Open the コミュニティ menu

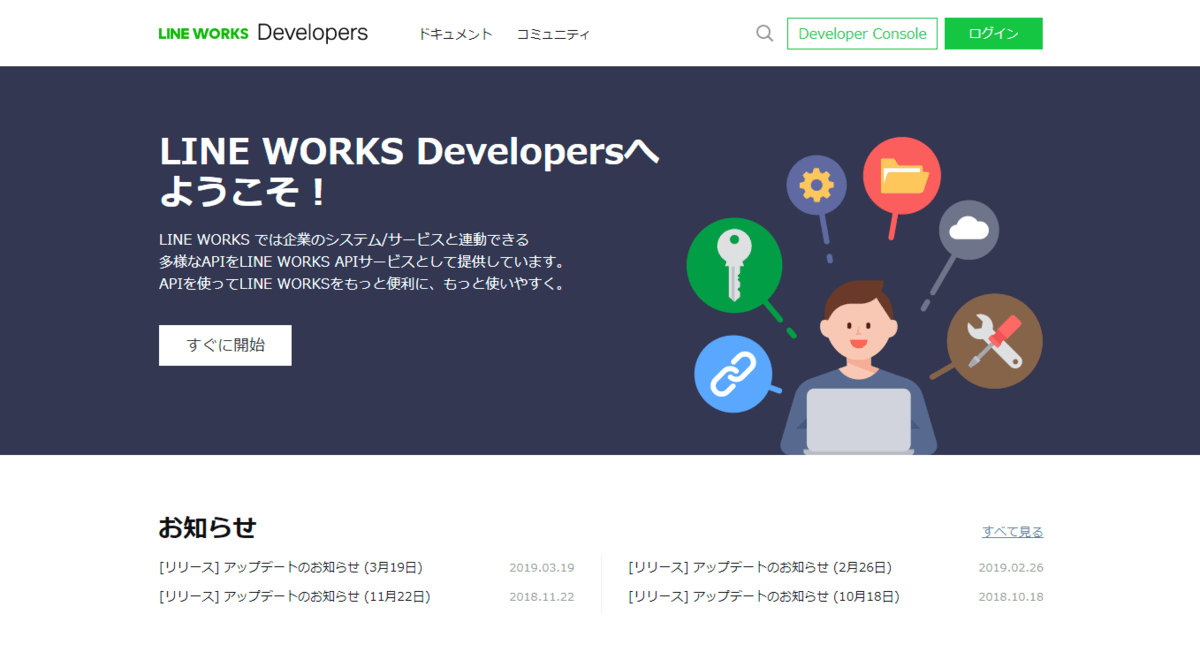tap(553, 34)
